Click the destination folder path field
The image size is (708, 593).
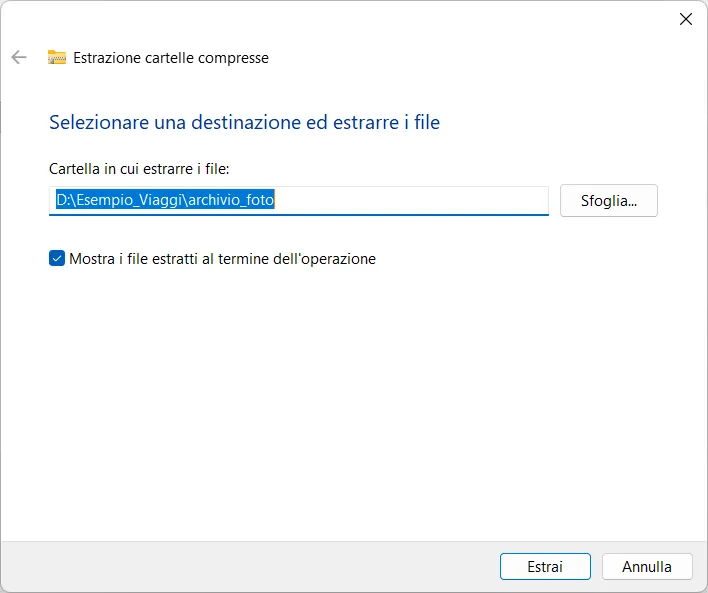click(x=298, y=200)
